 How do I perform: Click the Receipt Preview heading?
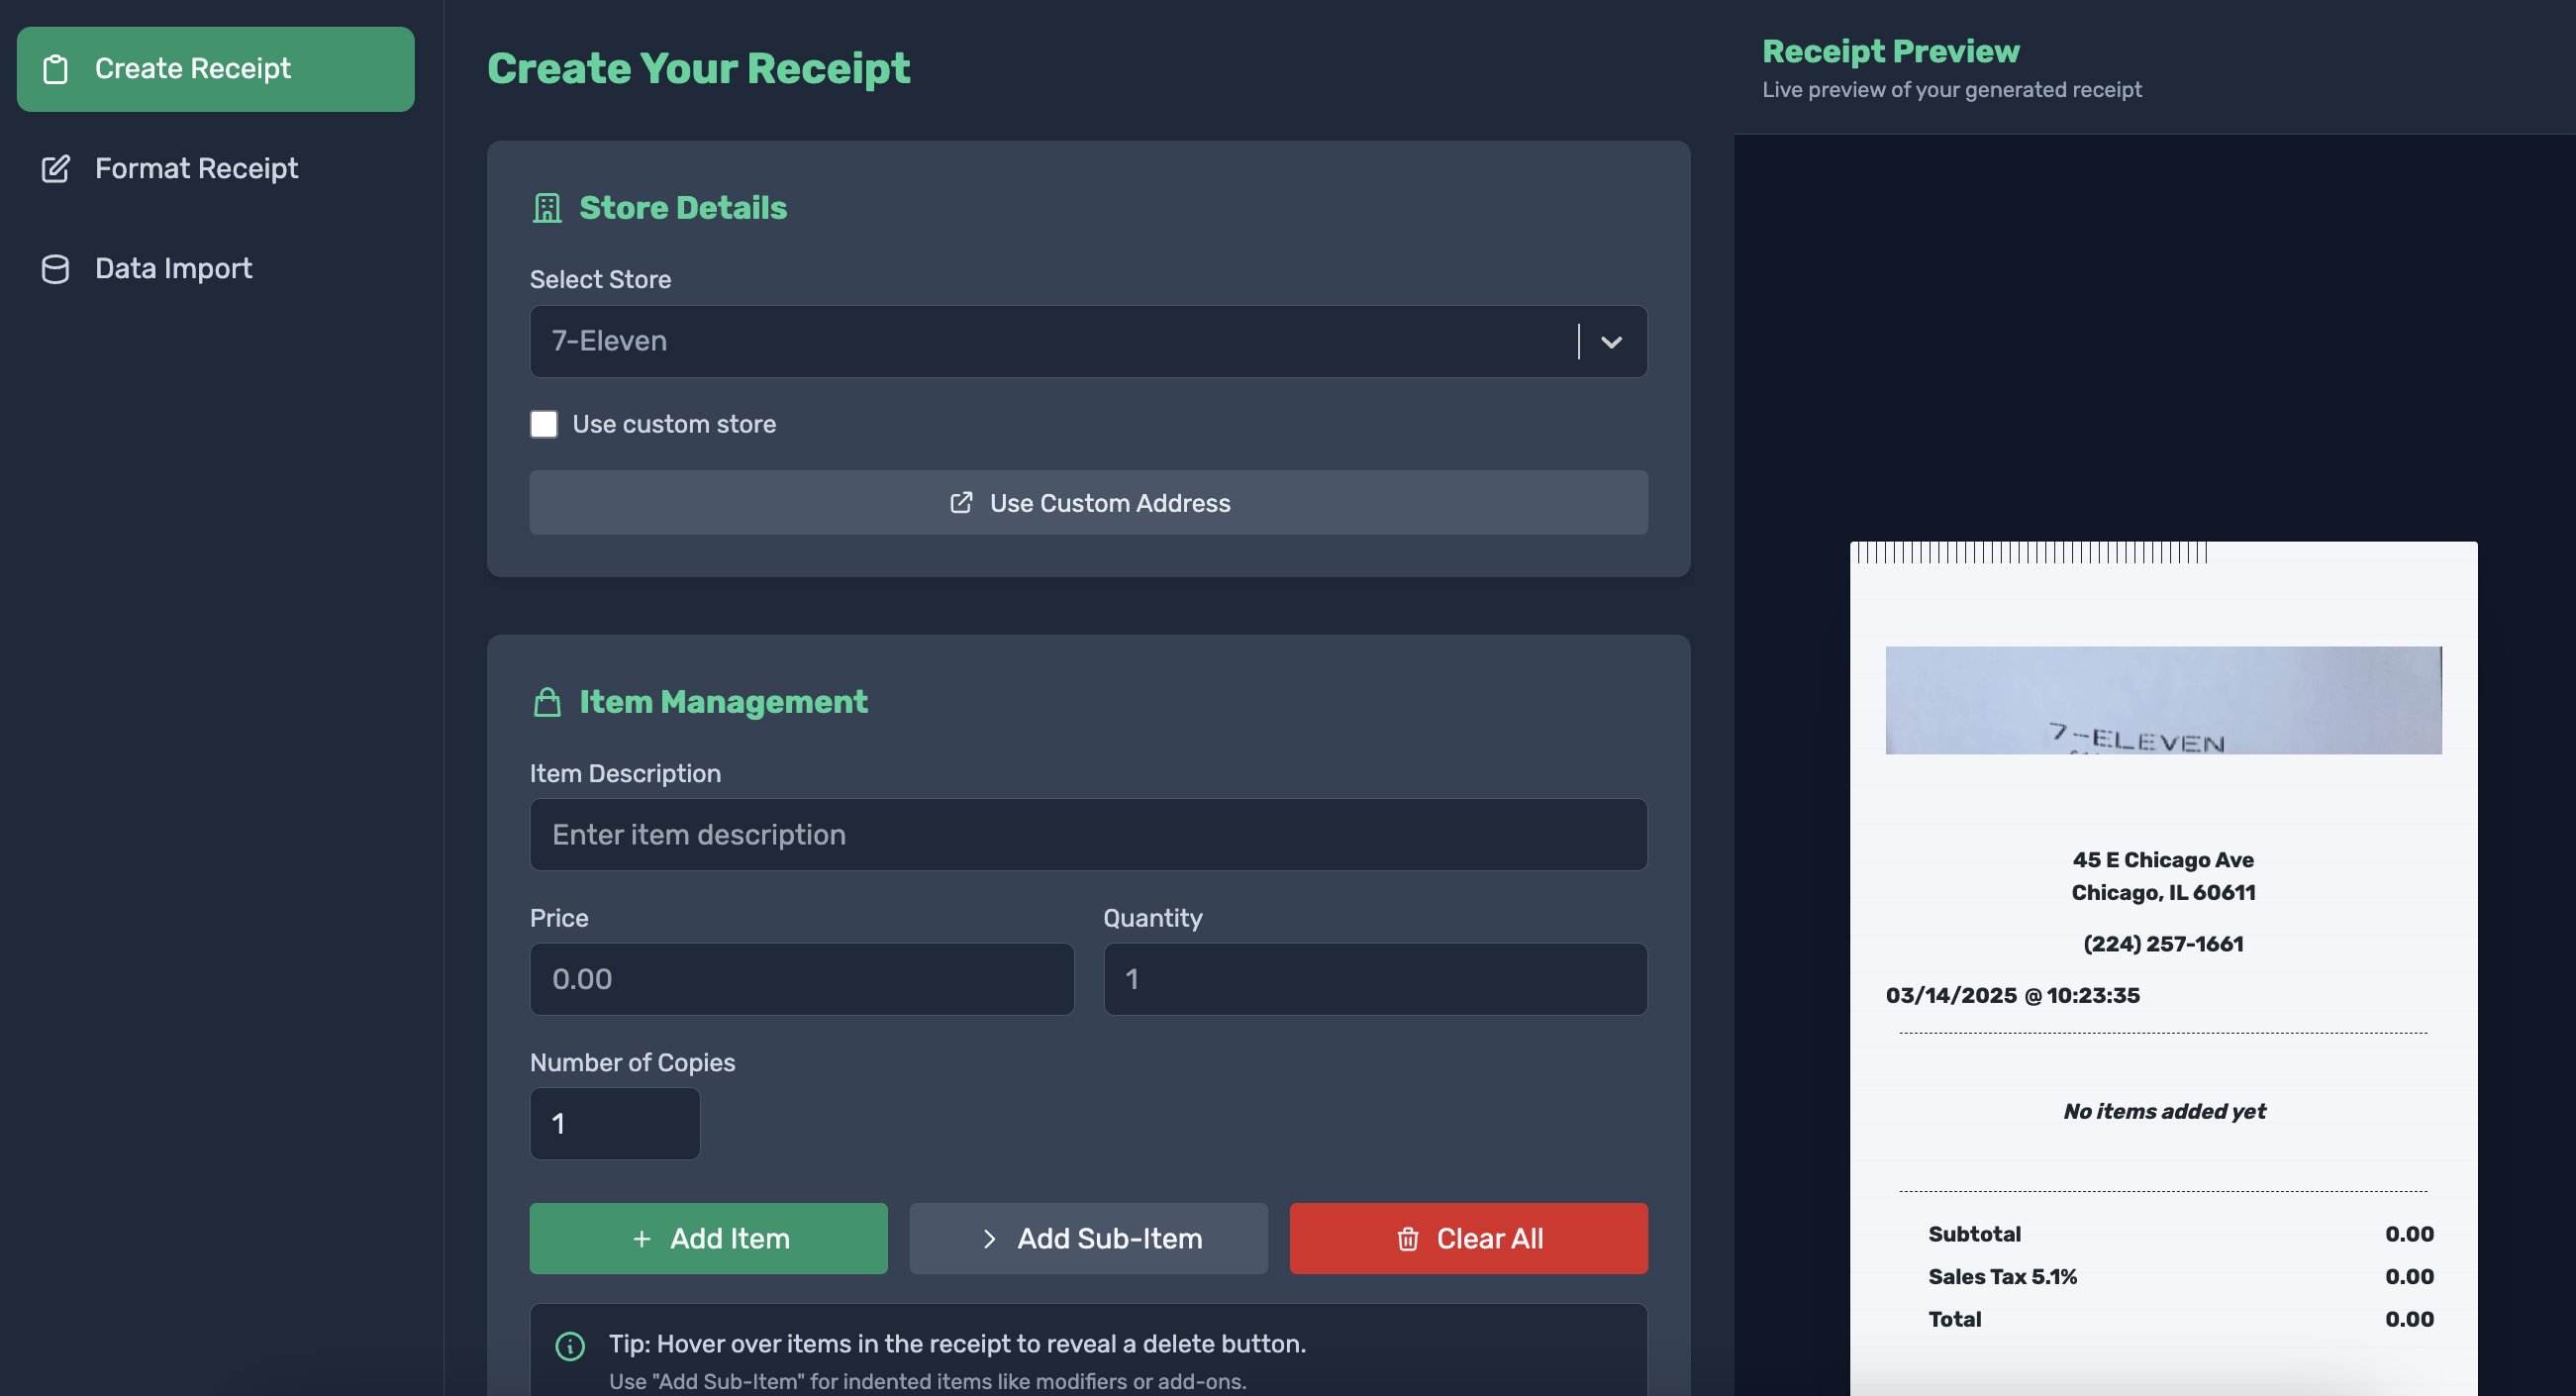tap(1890, 51)
